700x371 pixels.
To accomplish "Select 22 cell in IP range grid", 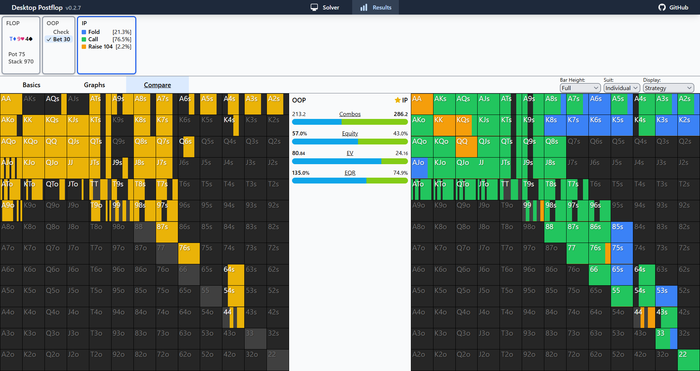I will tap(688, 360).
